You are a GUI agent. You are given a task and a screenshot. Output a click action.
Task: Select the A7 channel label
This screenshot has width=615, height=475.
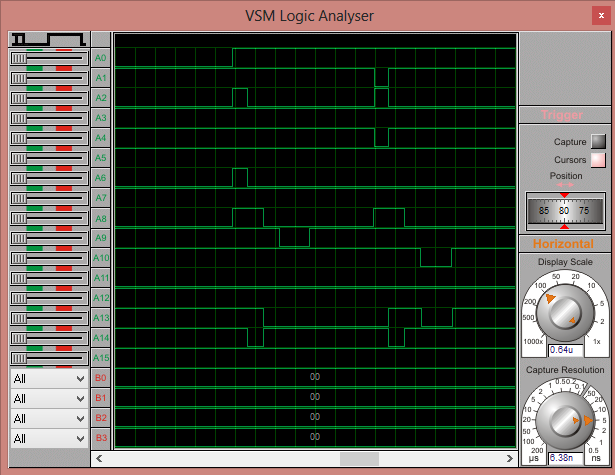(101, 198)
